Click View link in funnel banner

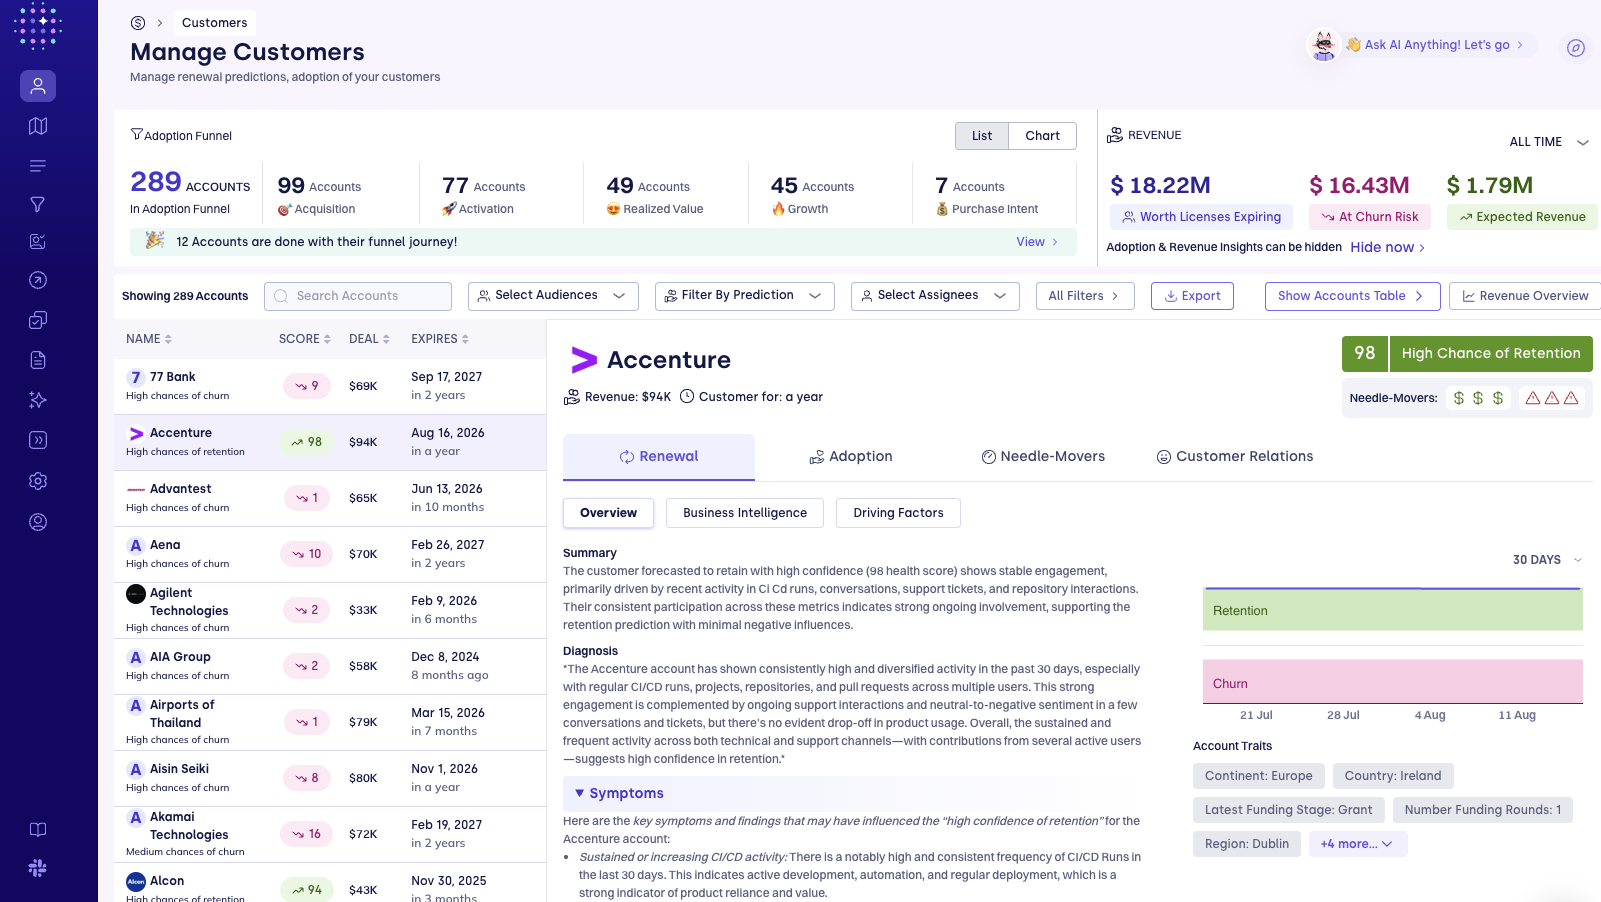[1037, 242]
